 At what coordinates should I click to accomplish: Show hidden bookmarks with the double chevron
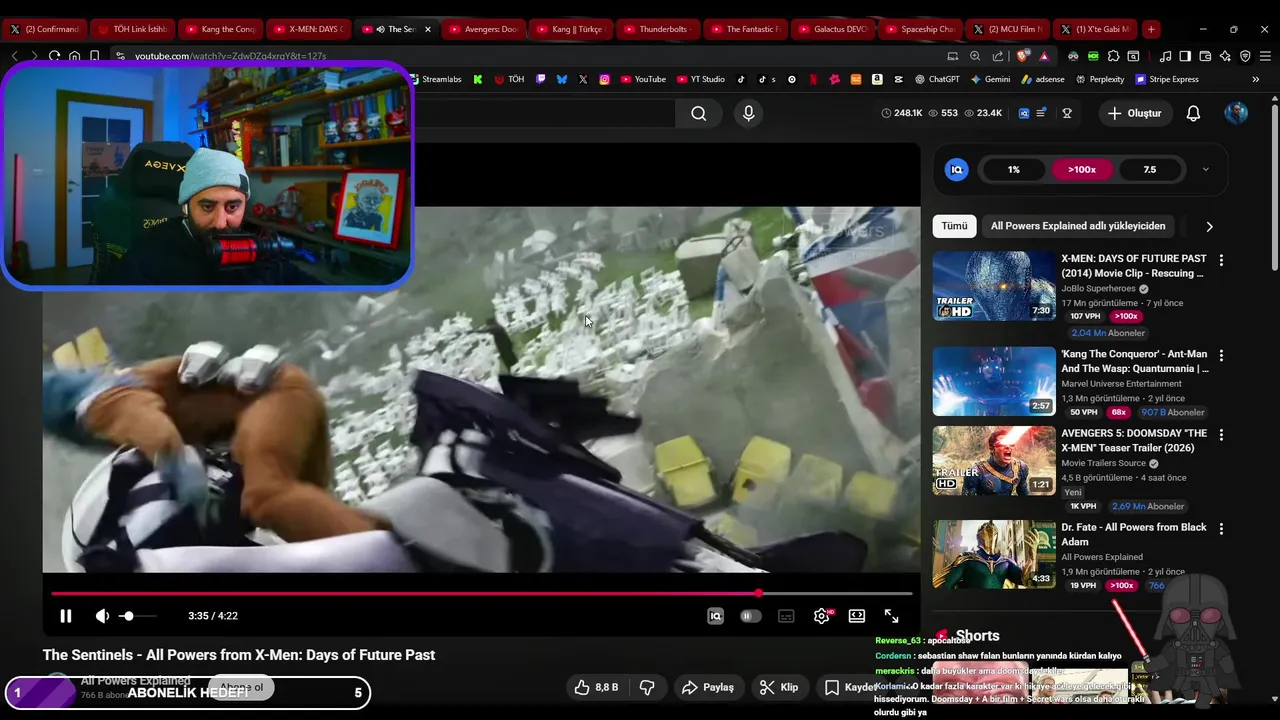pyautogui.click(x=1256, y=79)
